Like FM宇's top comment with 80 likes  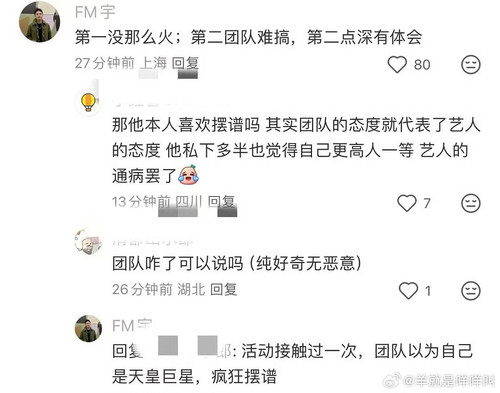click(397, 64)
